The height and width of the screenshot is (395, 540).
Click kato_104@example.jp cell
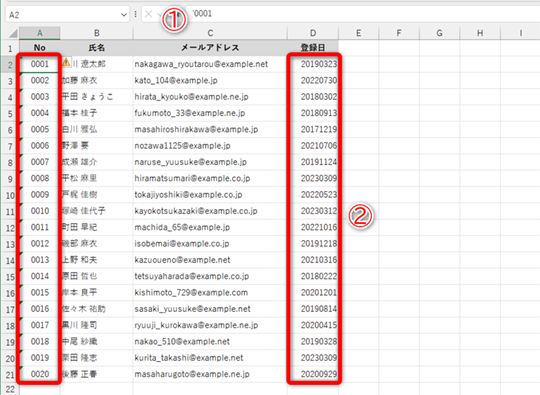click(210, 80)
